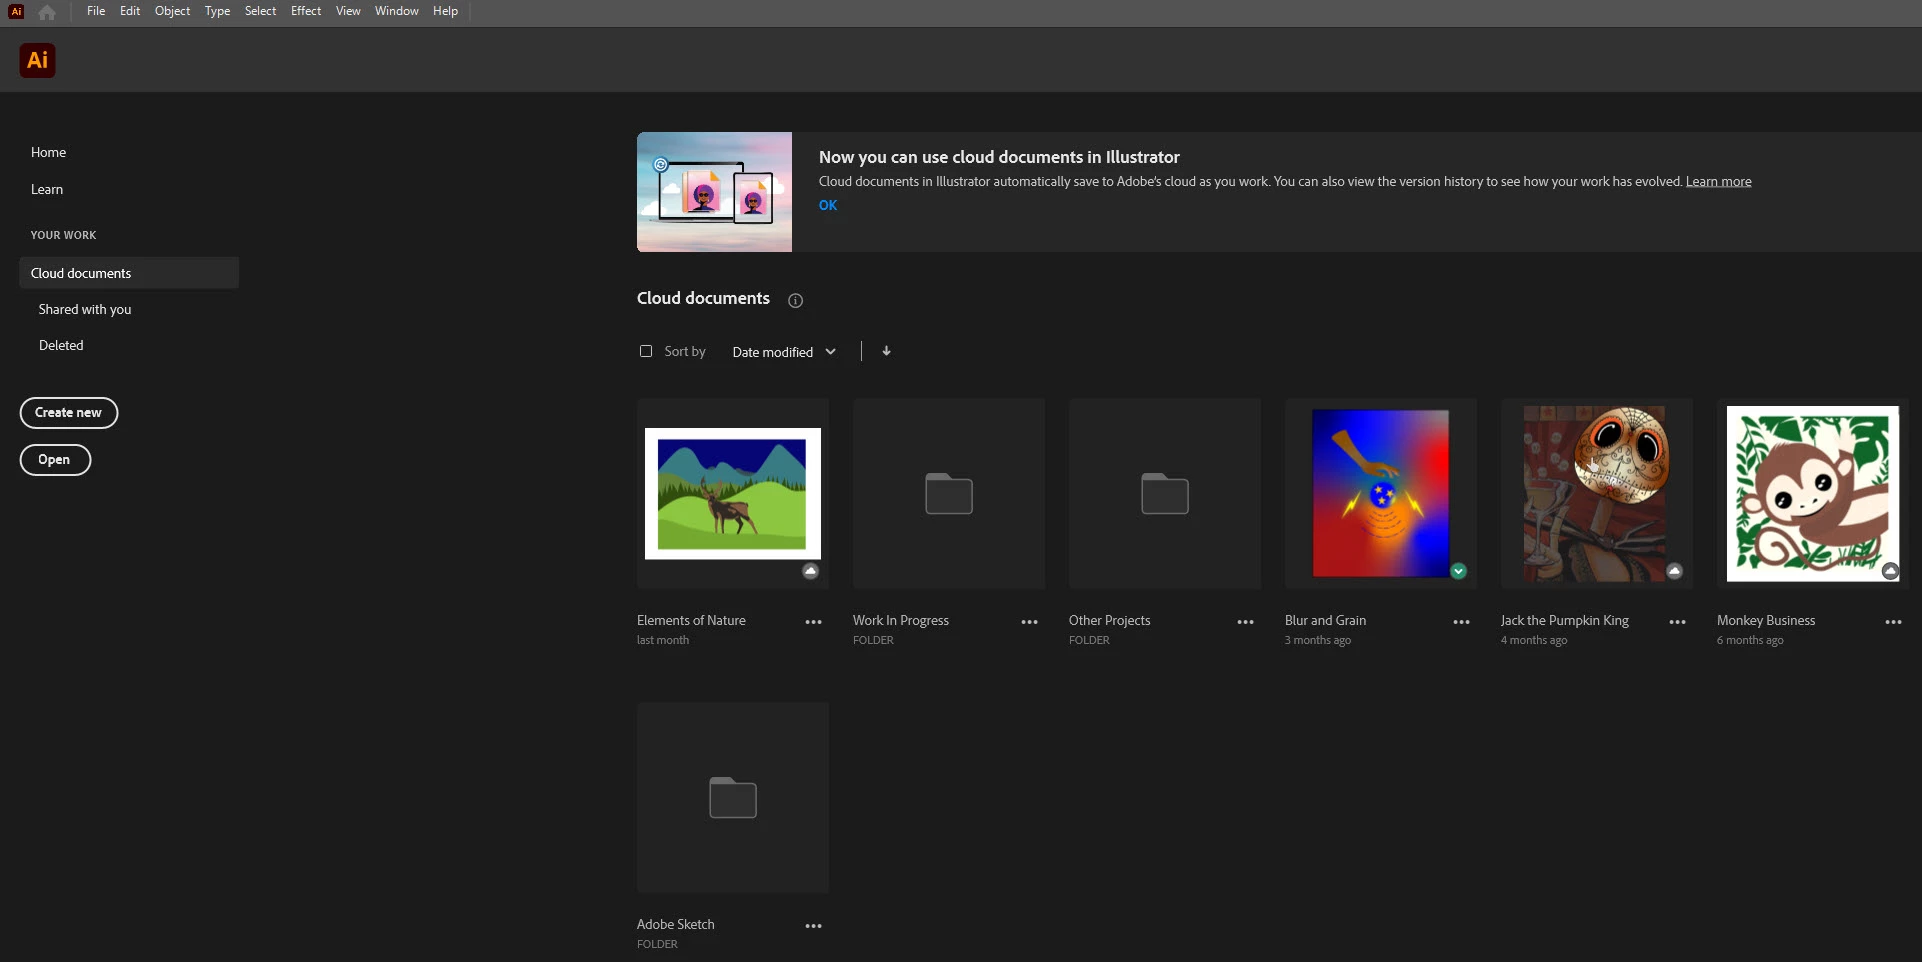Image resolution: width=1922 pixels, height=962 pixels.
Task: Click the Adobe Sketch folder name
Action: click(675, 924)
